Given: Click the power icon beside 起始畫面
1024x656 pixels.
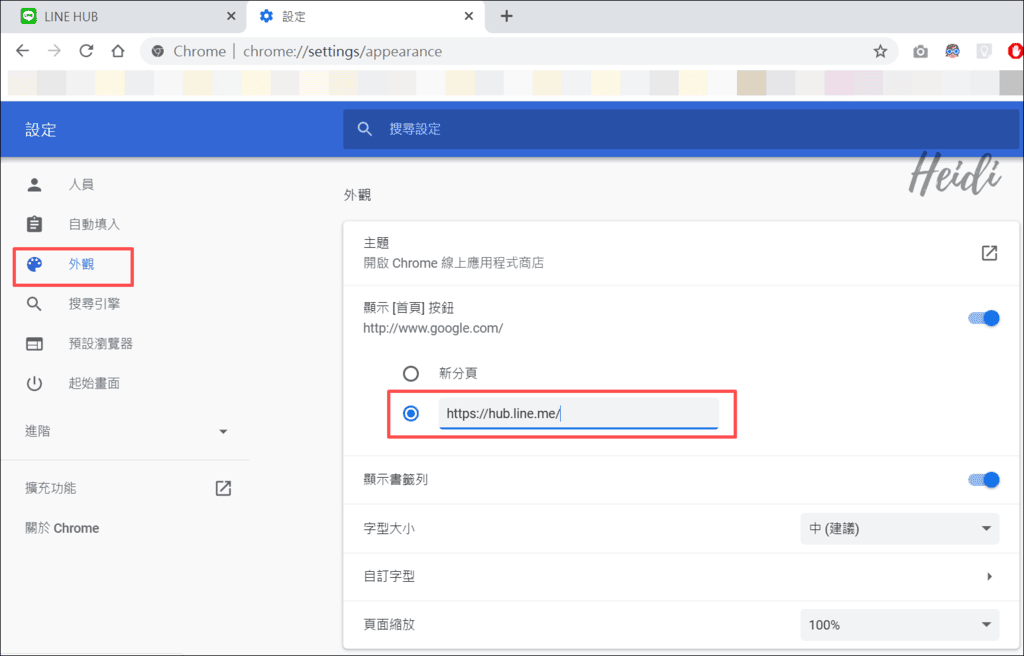Looking at the screenshot, I should coord(35,384).
